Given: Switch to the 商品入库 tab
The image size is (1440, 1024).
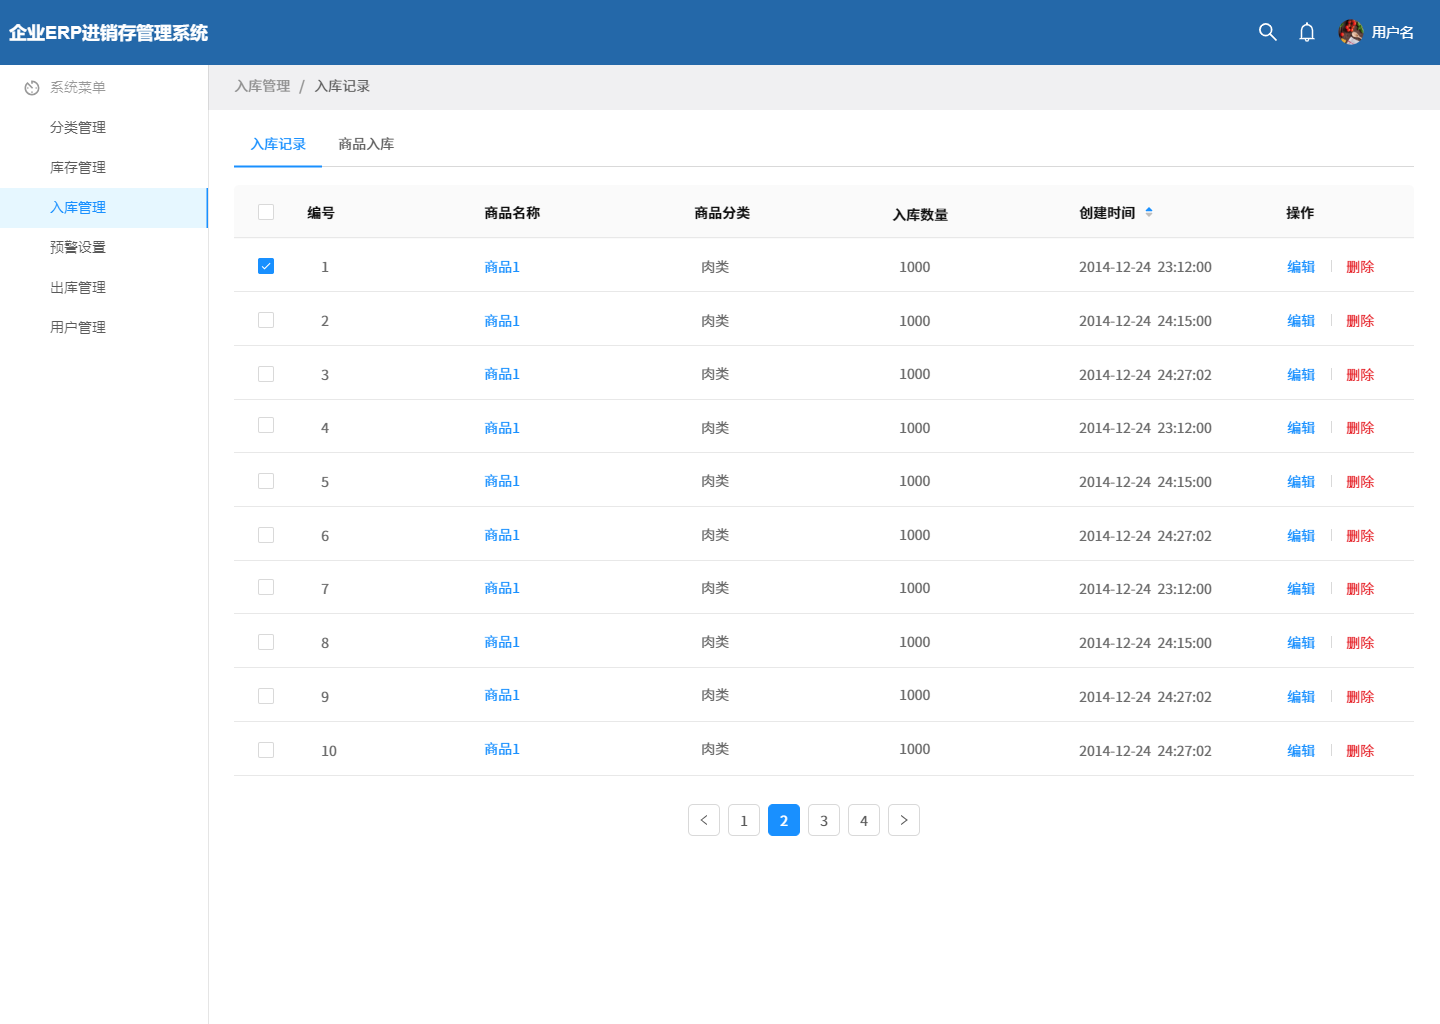Looking at the screenshot, I should (366, 144).
